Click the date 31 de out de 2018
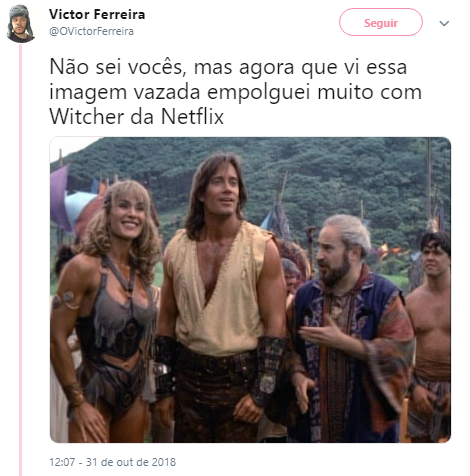This screenshot has width=470, height=476. (x=131, y=462)
